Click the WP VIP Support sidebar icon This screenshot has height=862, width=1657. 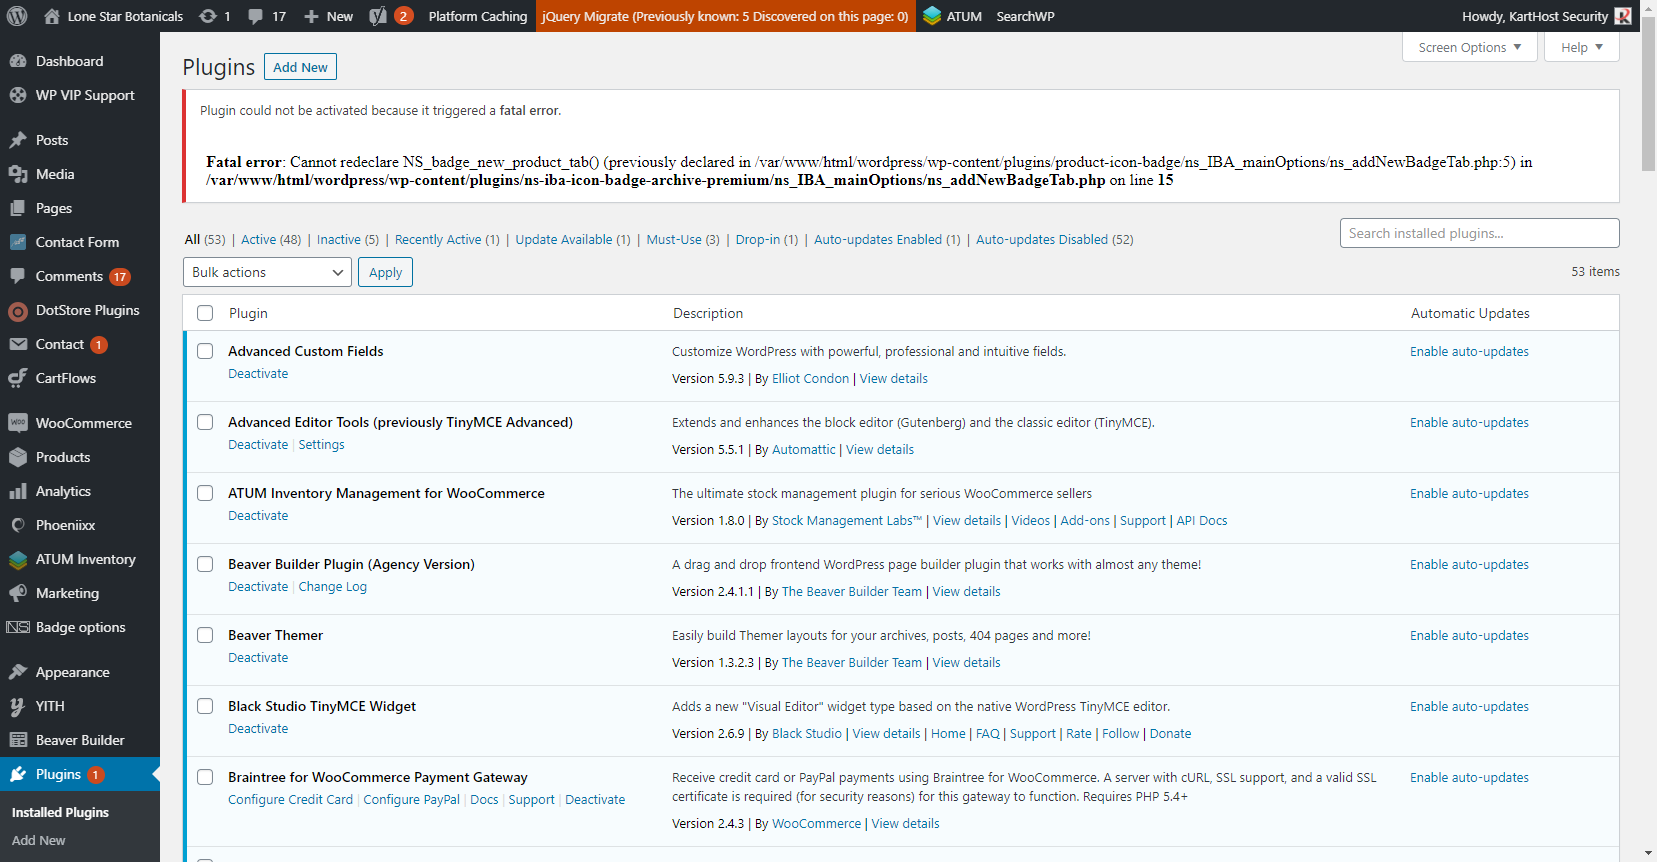coord(18,95)
